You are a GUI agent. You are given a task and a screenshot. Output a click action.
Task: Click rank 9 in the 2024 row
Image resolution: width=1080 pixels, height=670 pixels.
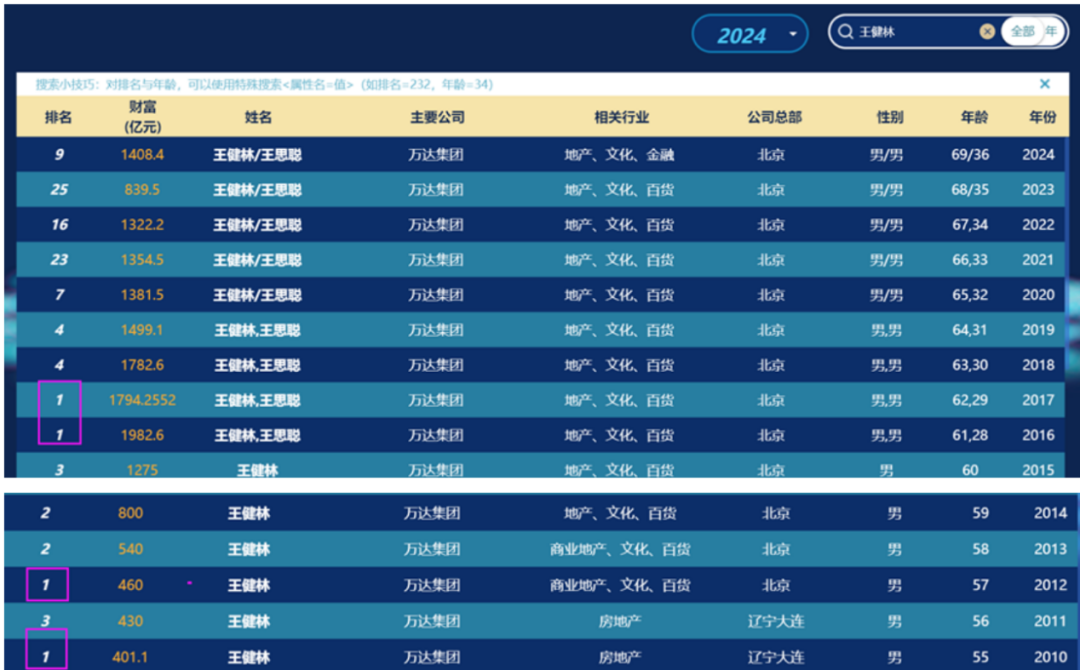tap(59, 154)
